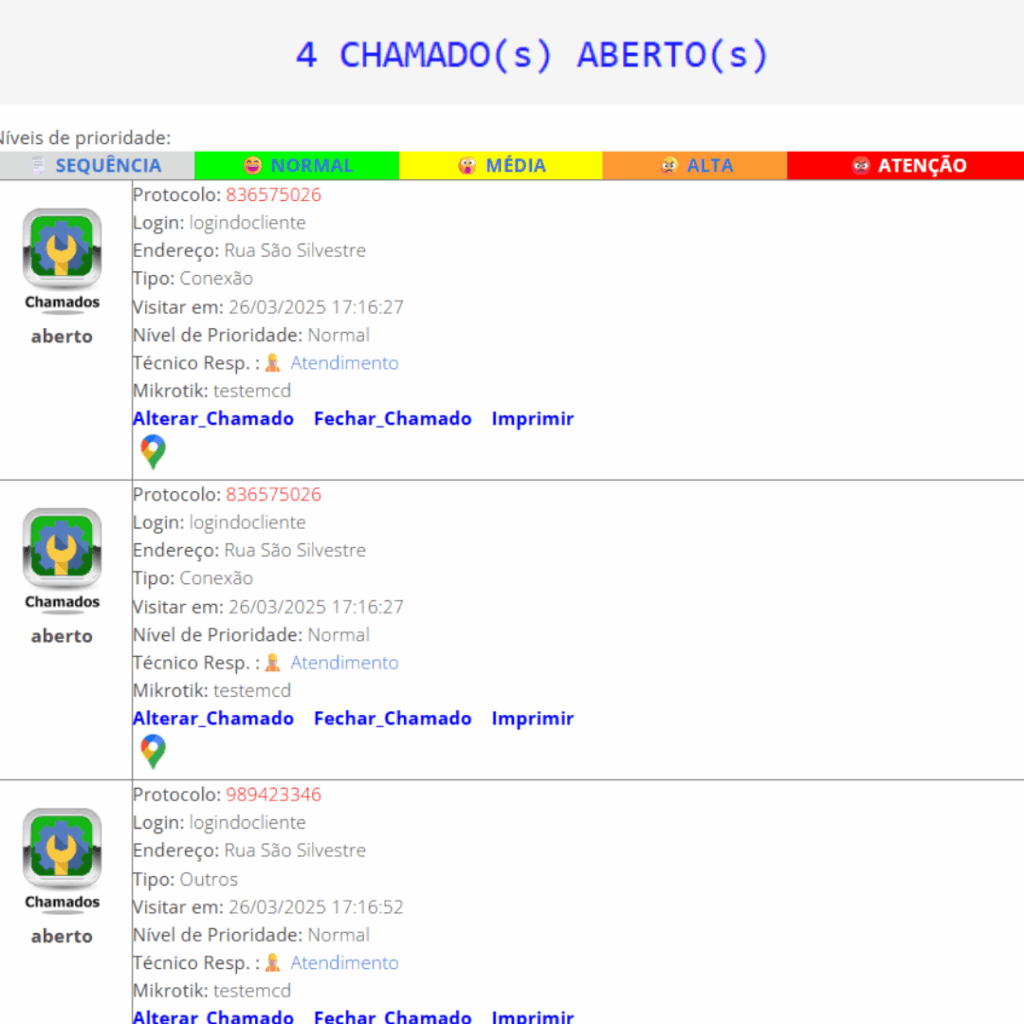The height and width of the screenshot is (1024, 1024).
Task: Click Imprimir in the second ticket
Action: (x=532, y=719)
